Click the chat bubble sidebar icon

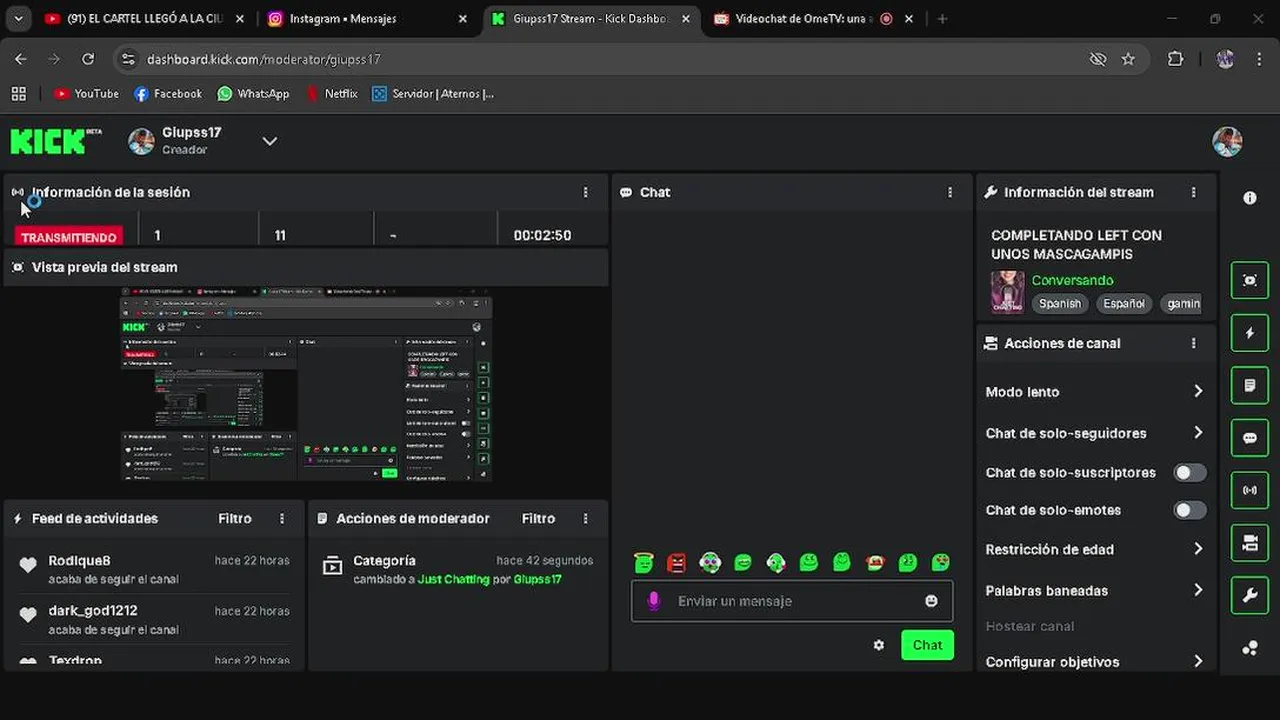click(x=1250, y=438)
